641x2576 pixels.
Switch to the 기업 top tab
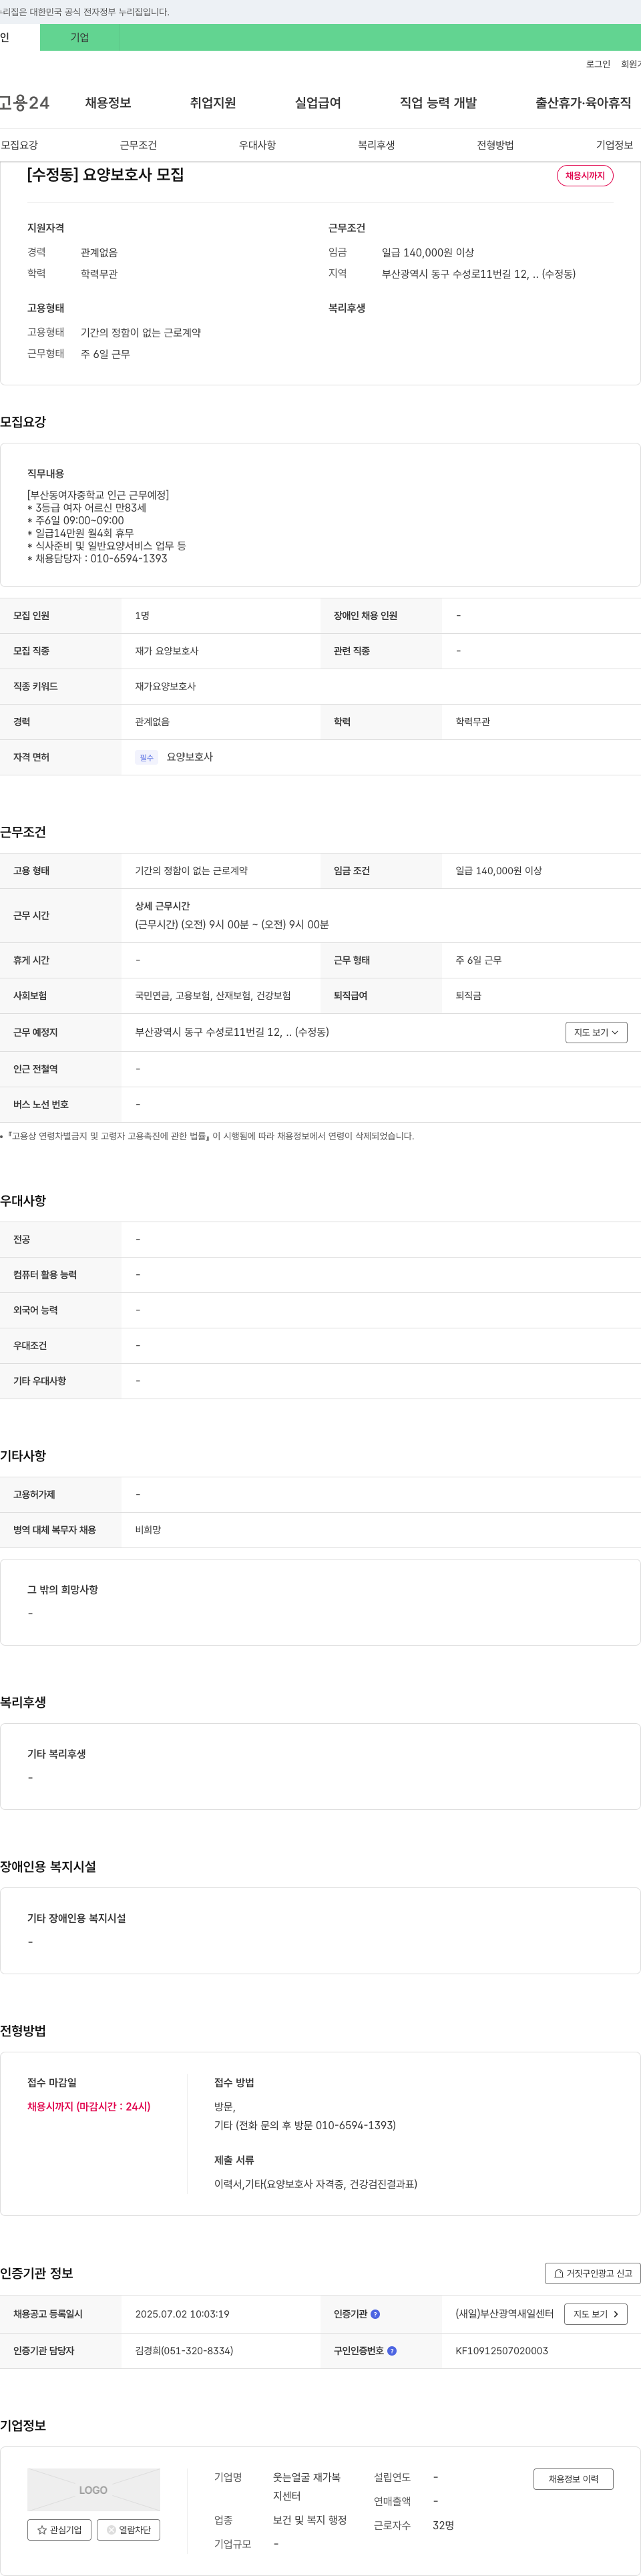80,37
